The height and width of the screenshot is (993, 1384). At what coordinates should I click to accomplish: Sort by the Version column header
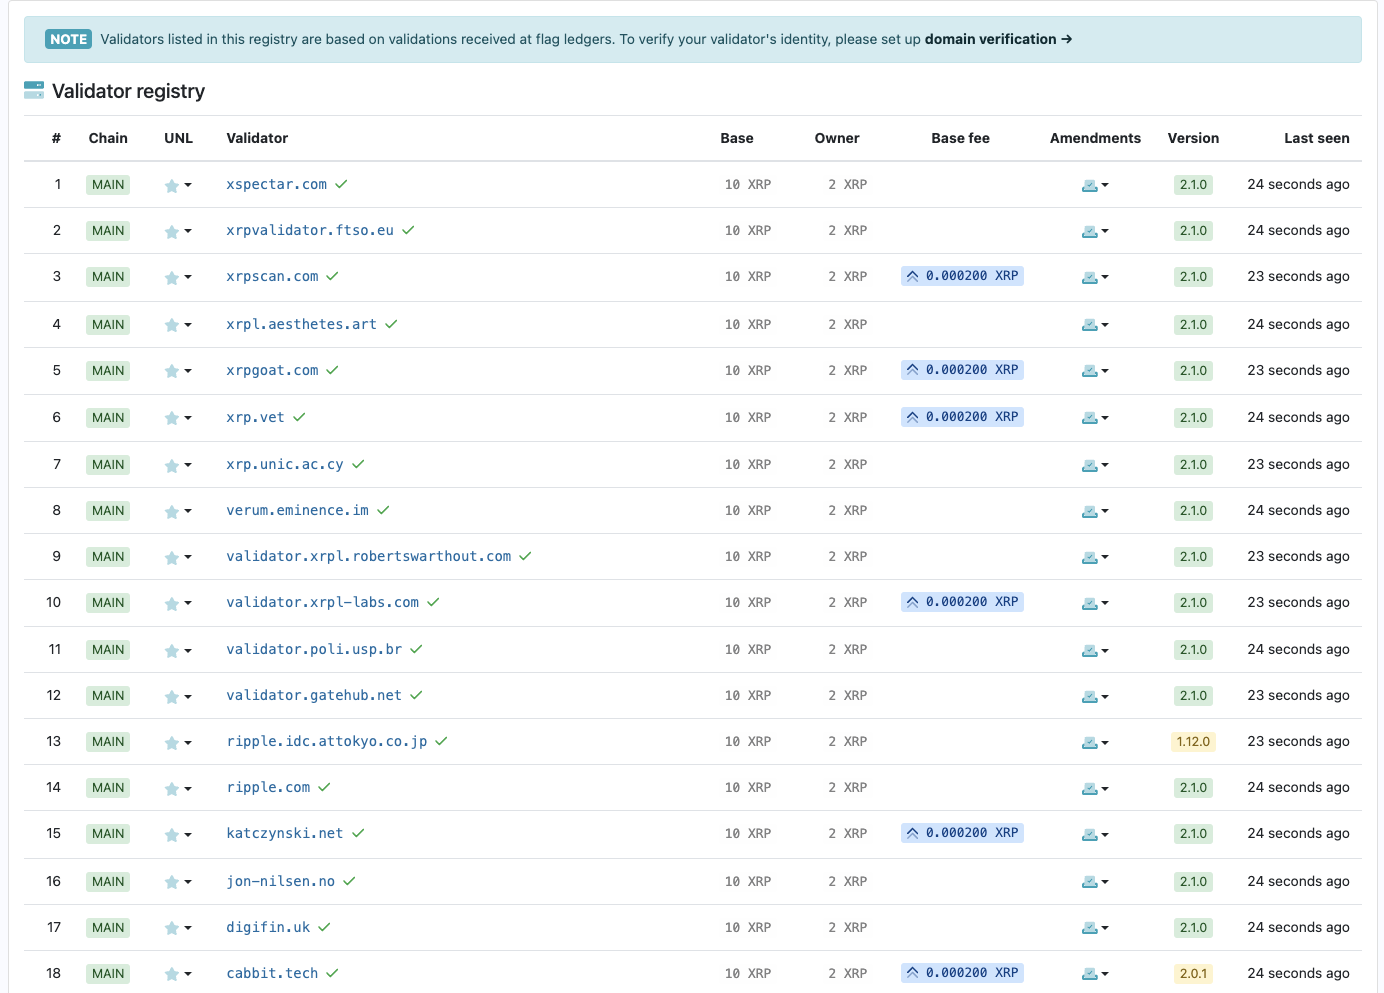tap(1193, 138)
